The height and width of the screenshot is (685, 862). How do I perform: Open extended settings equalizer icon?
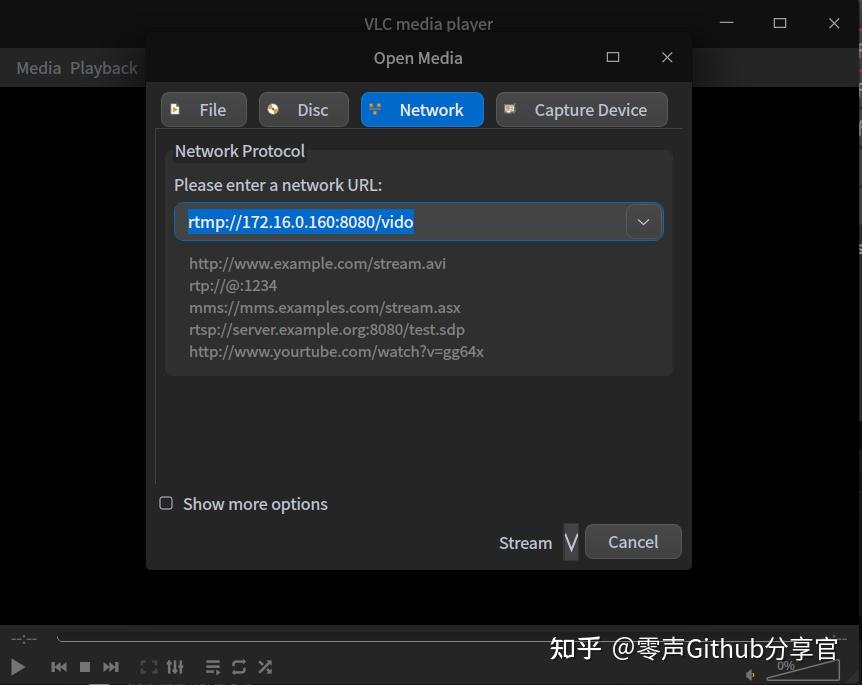(x=175, y=666)
